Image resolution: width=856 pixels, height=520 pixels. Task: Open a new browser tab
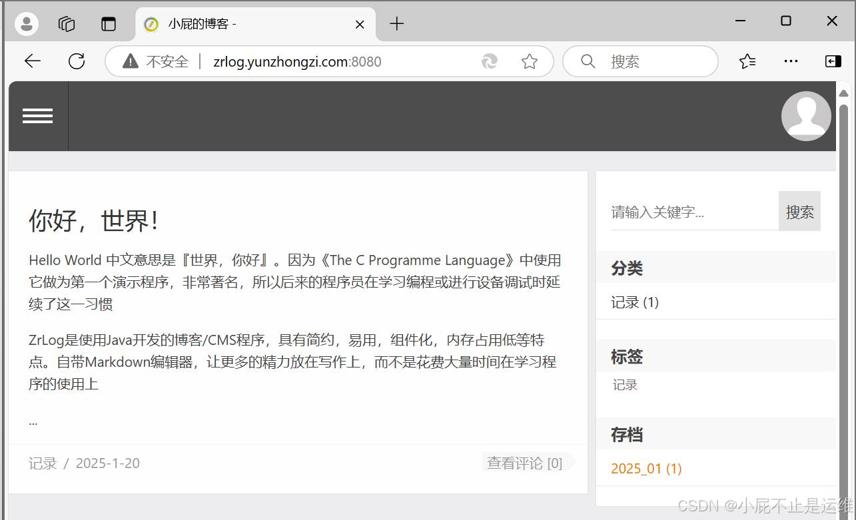pyautogui.click(x=397, y=23)
